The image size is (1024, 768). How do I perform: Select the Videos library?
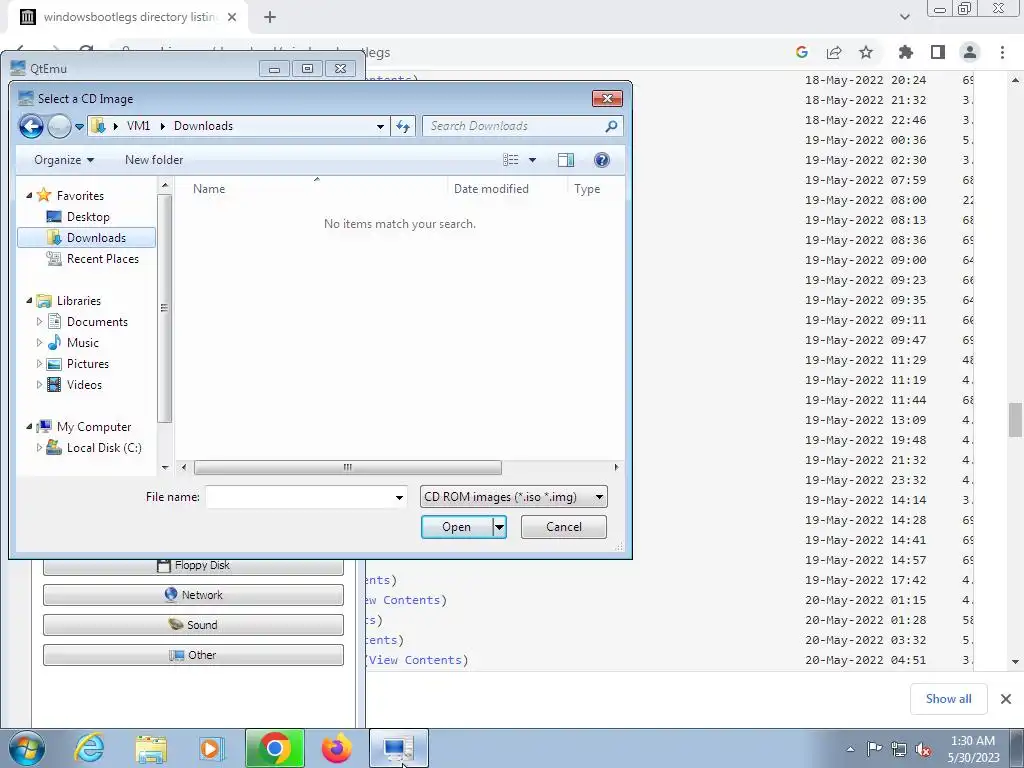click(x=84, y=385)
